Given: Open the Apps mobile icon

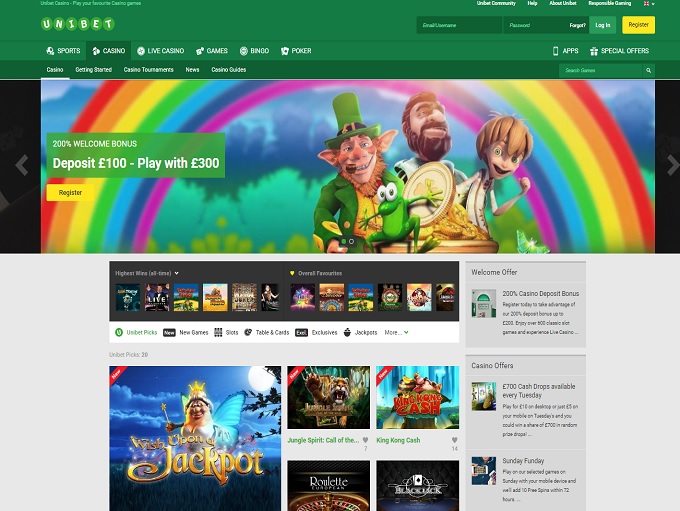Looking at the screenshot, I should pyautogui.click(x=555, y=50).
